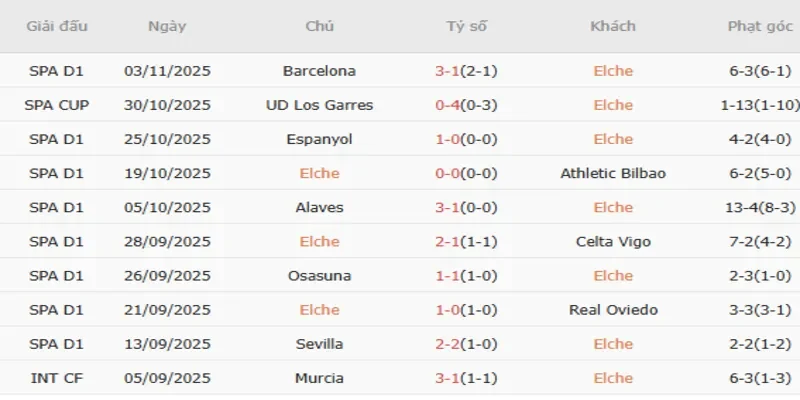Click the 1-13(1-10) corner stat

[758, 105]
